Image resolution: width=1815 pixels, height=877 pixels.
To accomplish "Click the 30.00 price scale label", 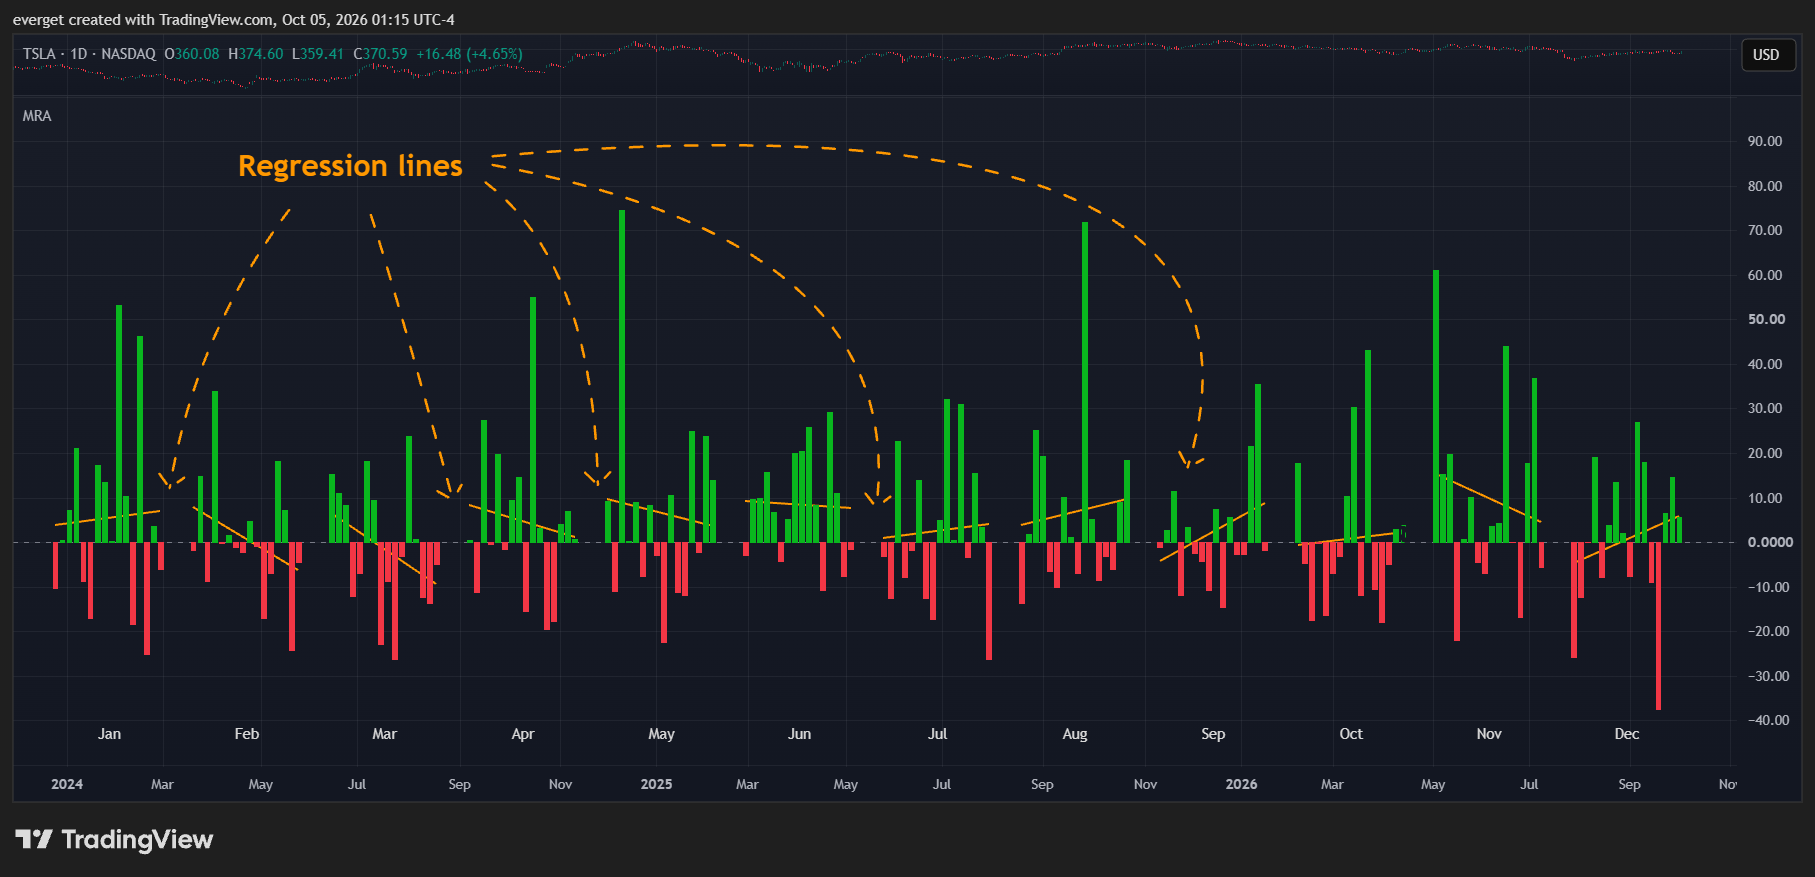I will [x=1765, y=408].
